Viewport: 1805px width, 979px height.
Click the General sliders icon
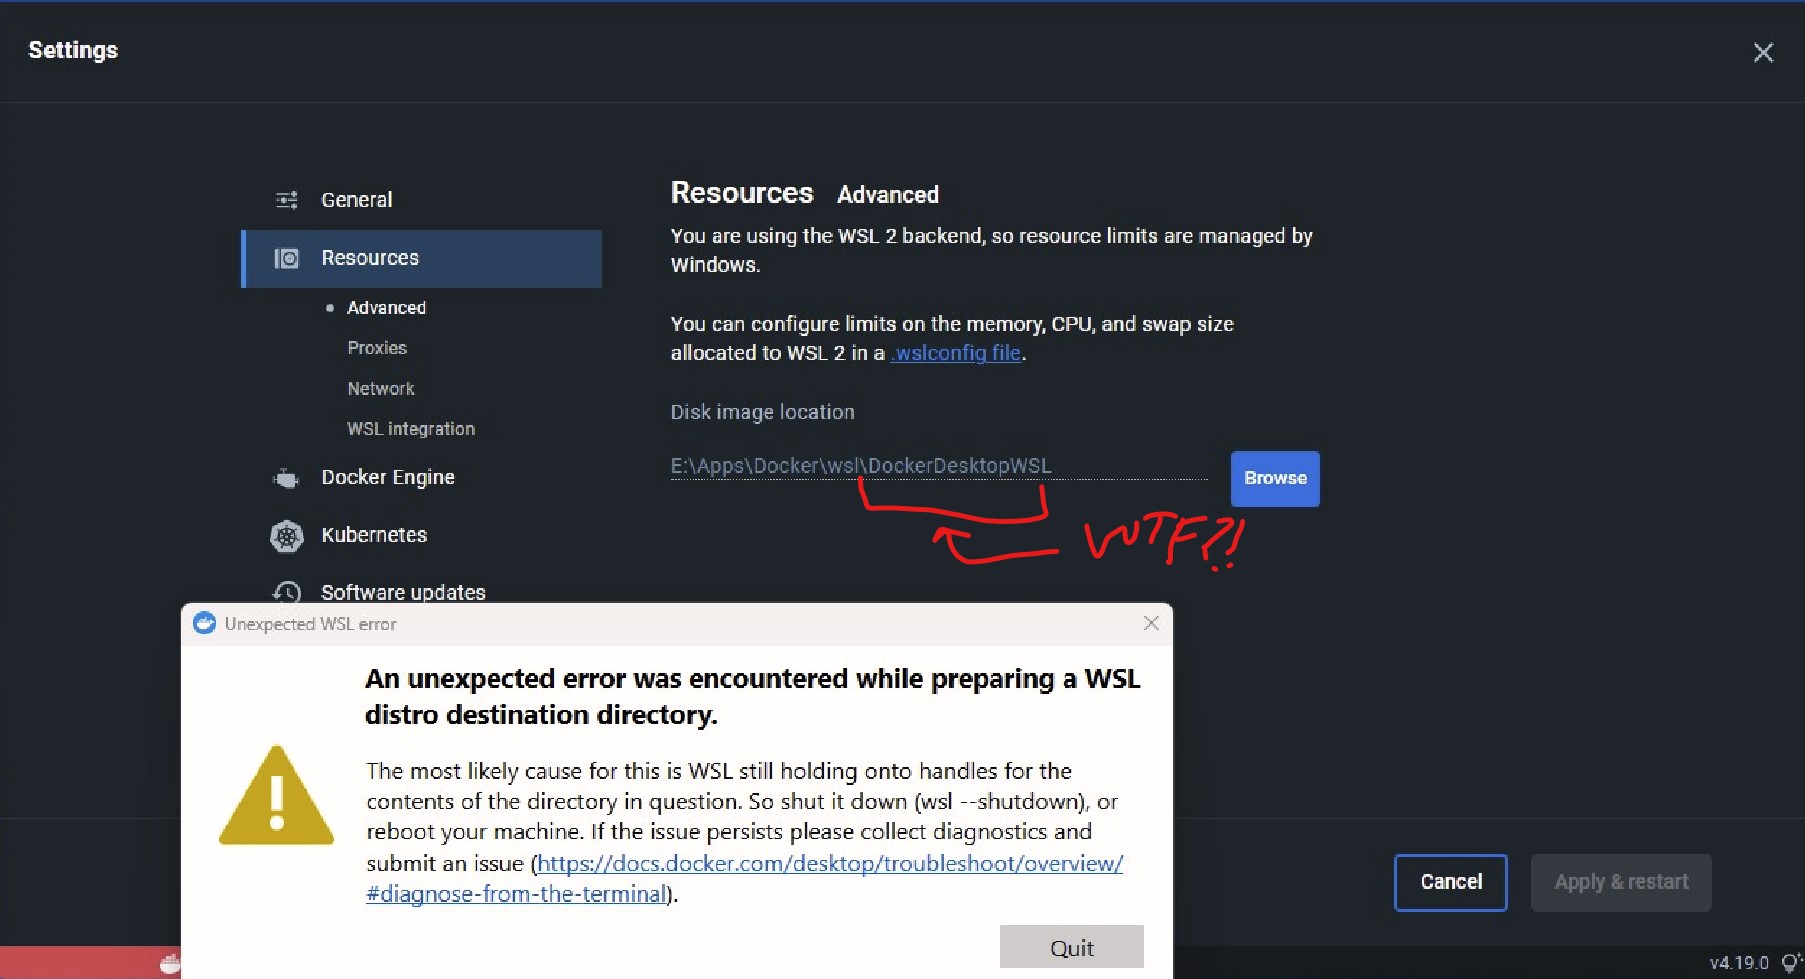coord(287,200)
